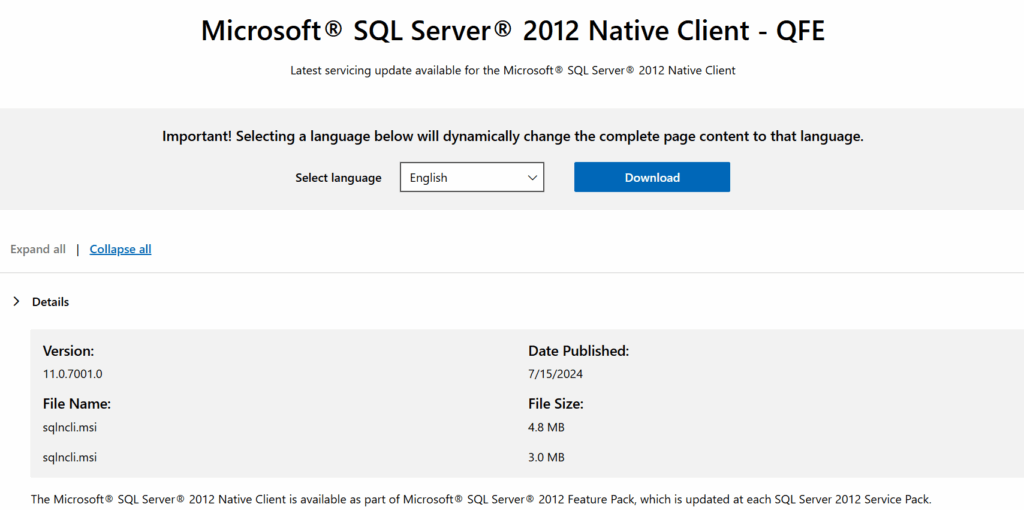Click the date published 7/15/2024

click(x=555, y=374)
